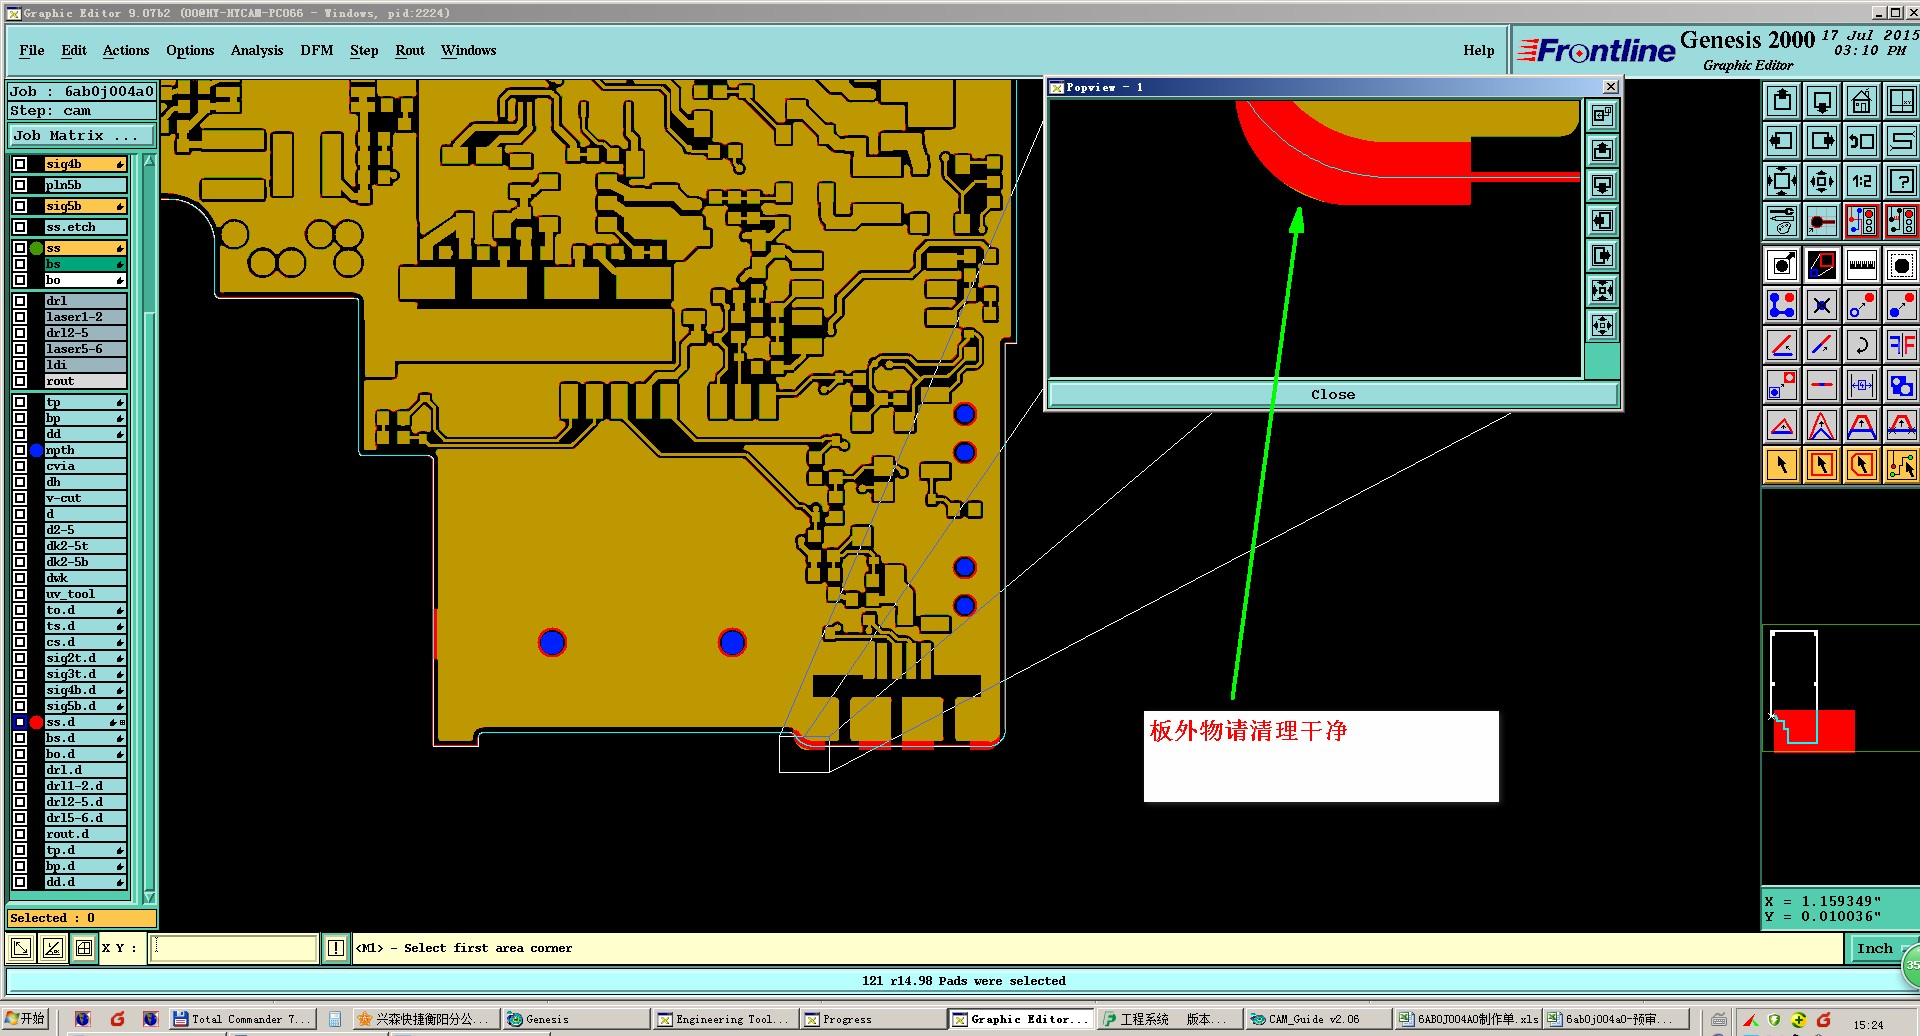Click the red color dot on ss.d layer

pyautogui.click(x=37, y=722)
